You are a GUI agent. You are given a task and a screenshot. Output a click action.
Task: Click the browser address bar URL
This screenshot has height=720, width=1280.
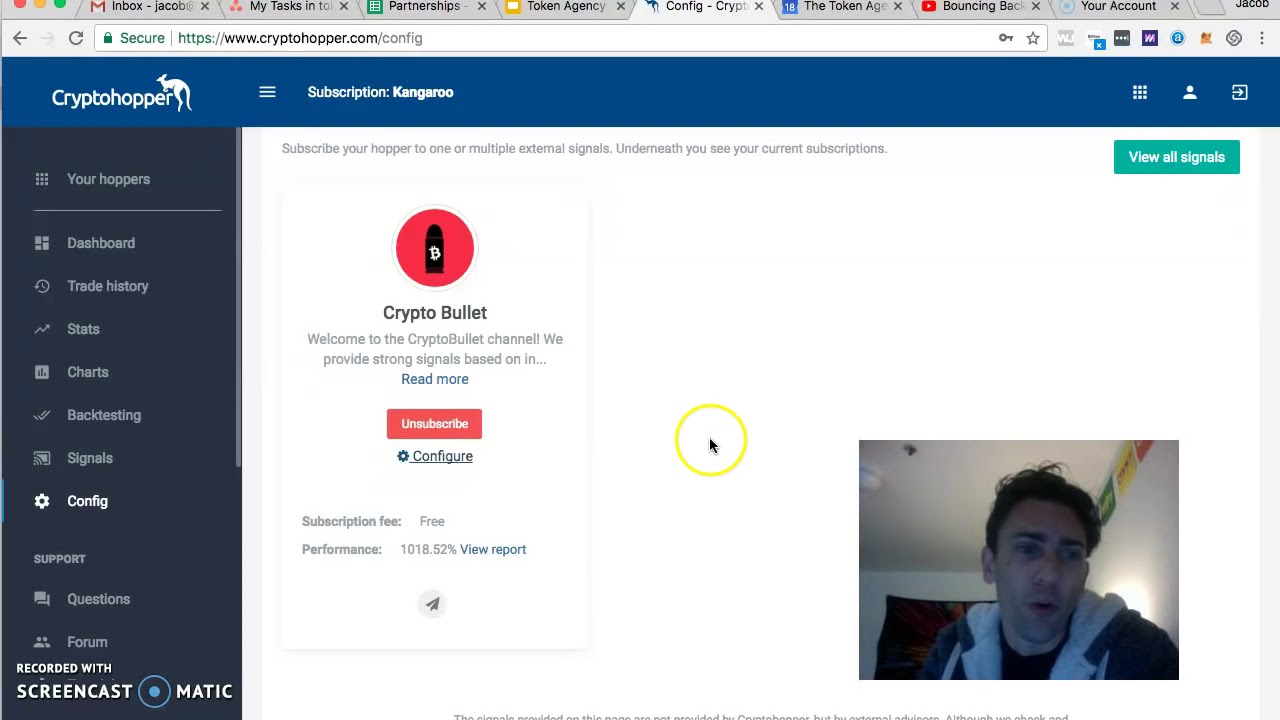[300, 38]
